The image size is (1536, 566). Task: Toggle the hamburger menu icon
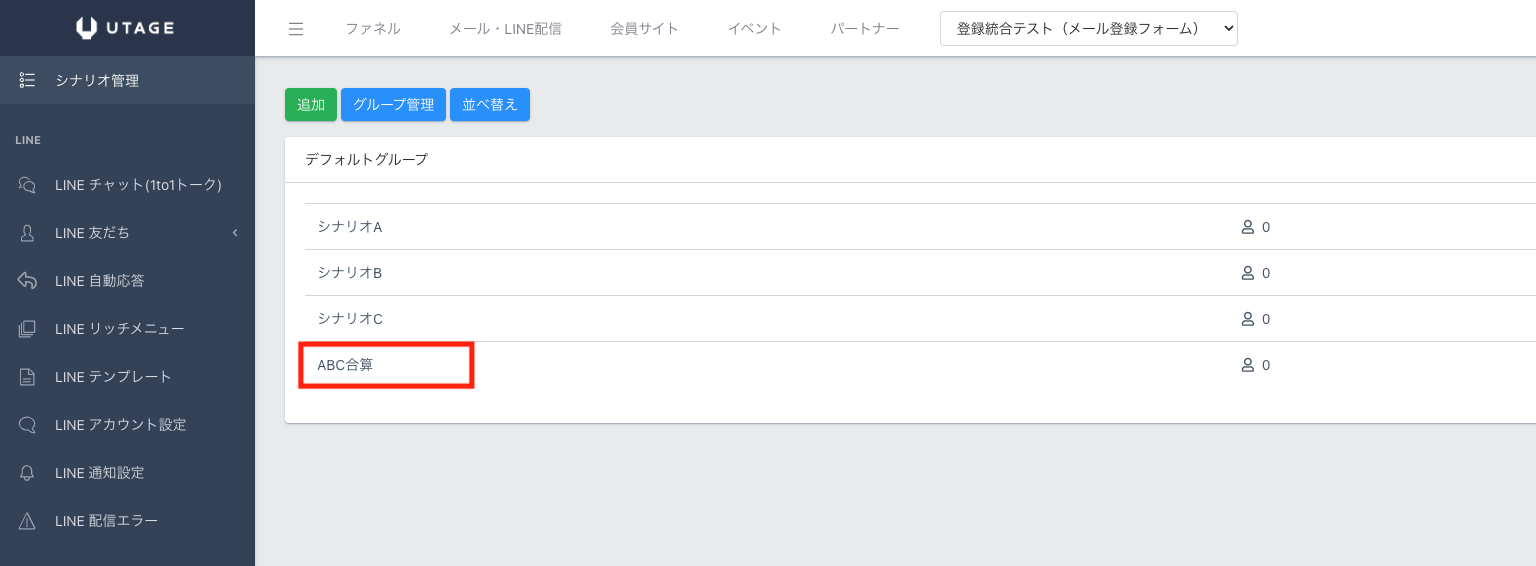(x=296, y=29)
